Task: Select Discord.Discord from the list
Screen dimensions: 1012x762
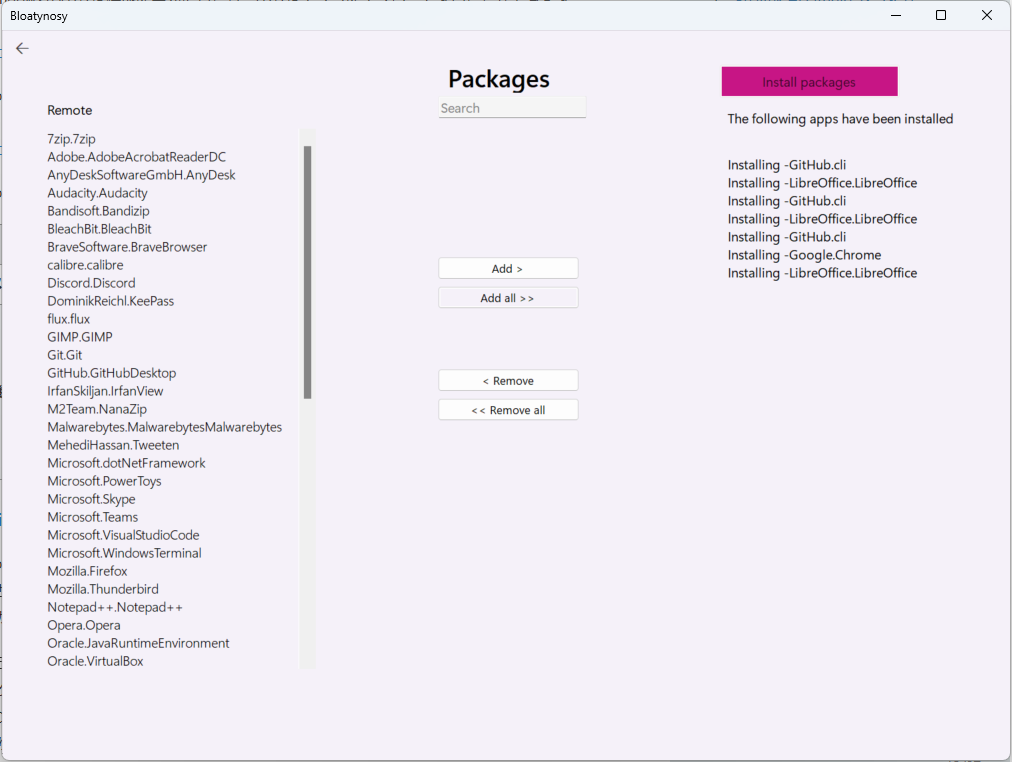Action: (91, 282)
